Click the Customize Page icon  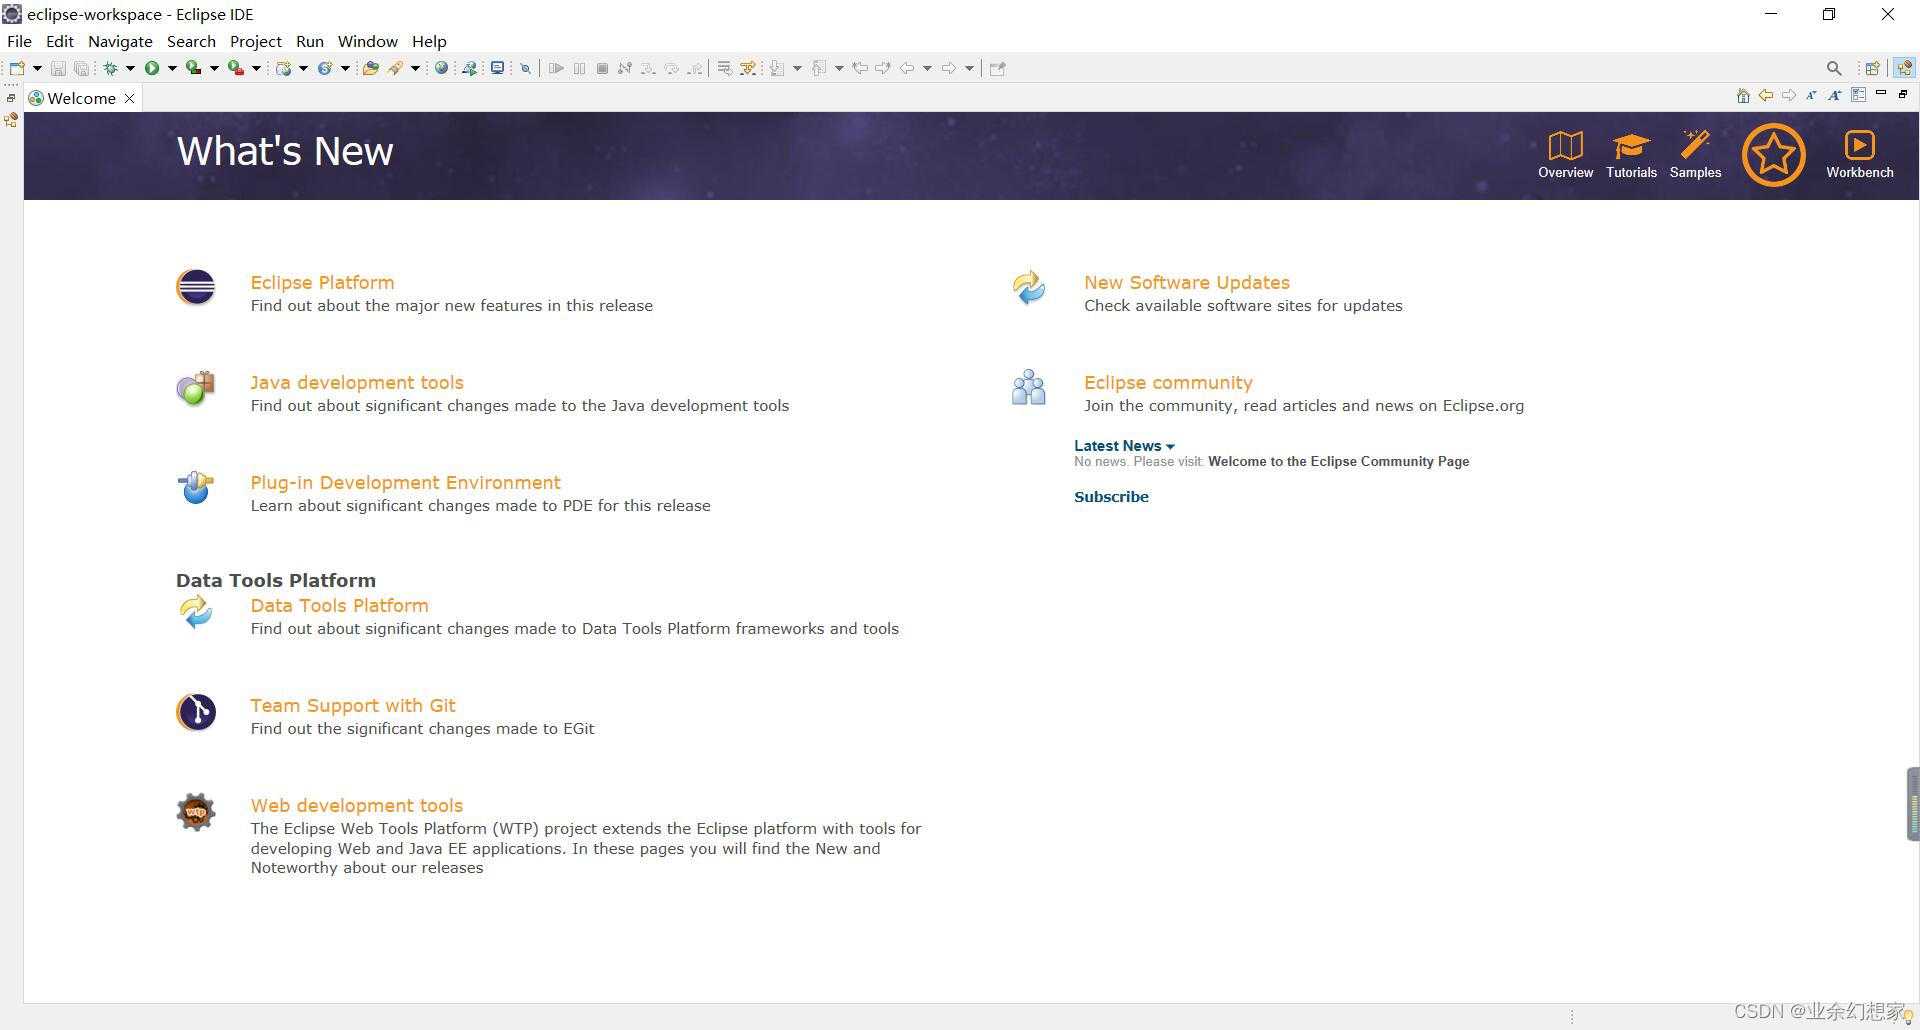pyautogui.click(x=1858, y=95)
